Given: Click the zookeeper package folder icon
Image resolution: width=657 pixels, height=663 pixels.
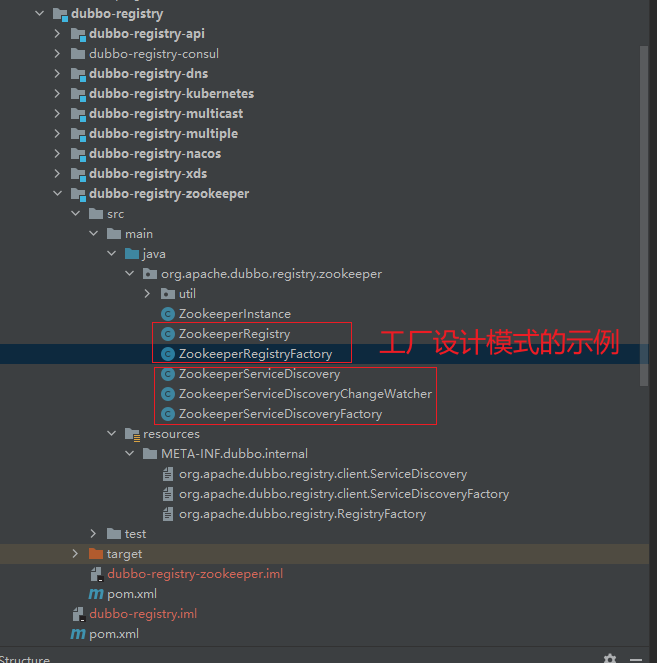Looking at the screenshot, I should (x=150, y=274).
